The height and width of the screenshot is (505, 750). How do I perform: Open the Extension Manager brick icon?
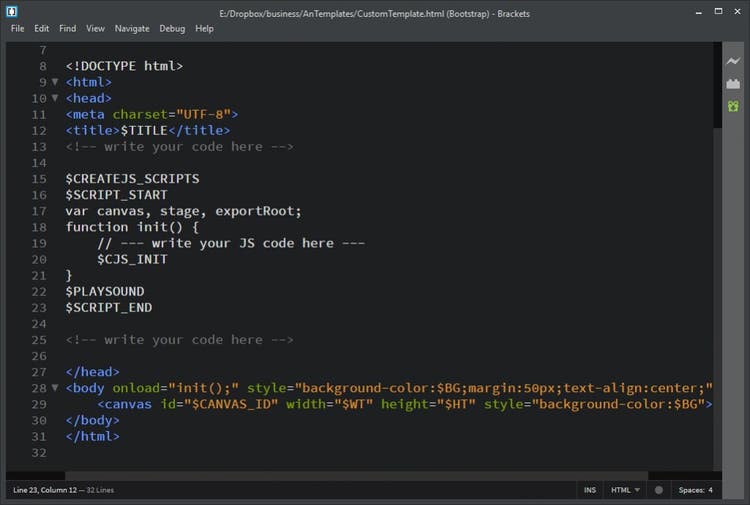733,84
